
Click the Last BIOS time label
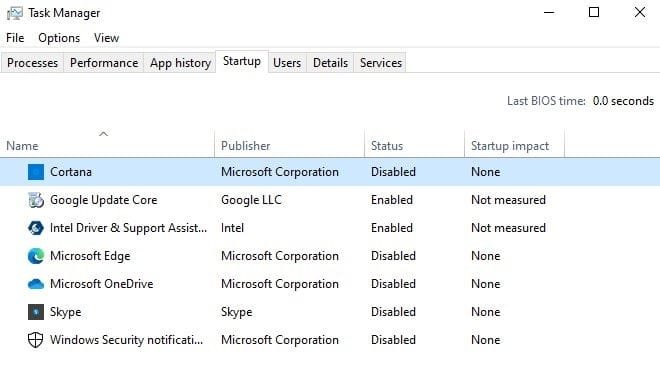[x=546, y=101]
